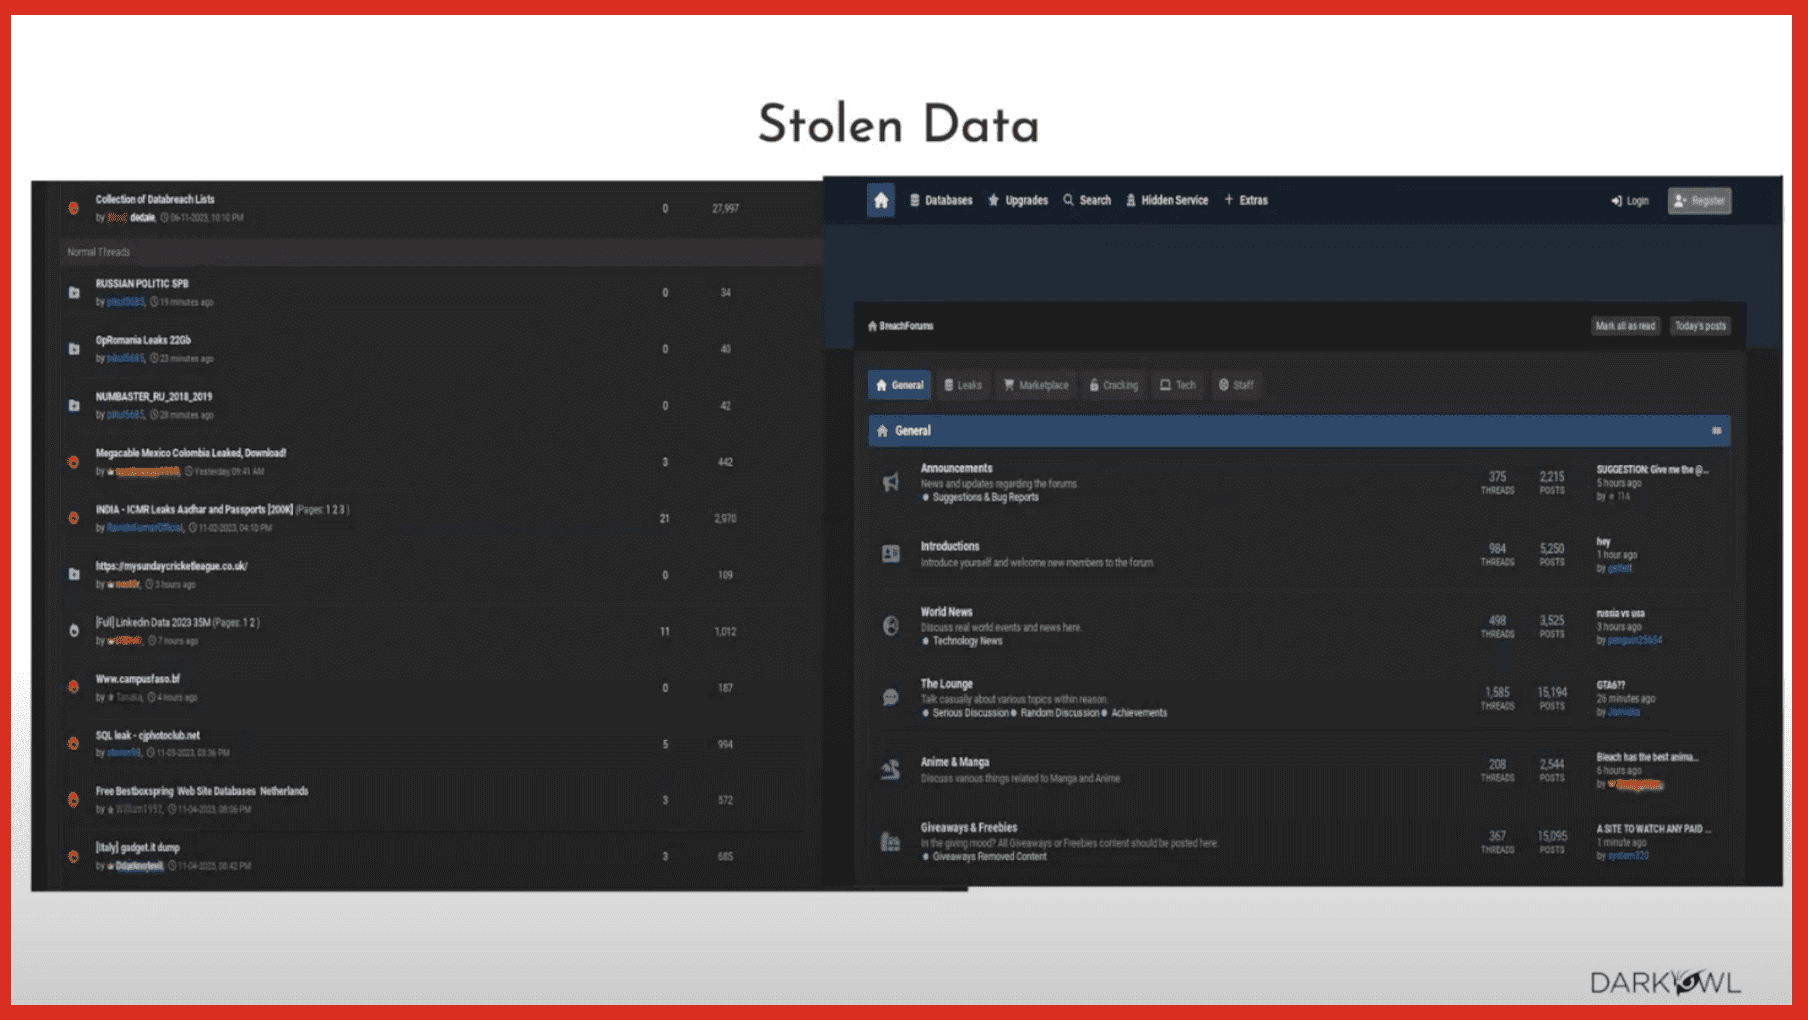Collapse the General section header
This screenshot has height=1020, width=1808.
click(x=1716, y=431)
